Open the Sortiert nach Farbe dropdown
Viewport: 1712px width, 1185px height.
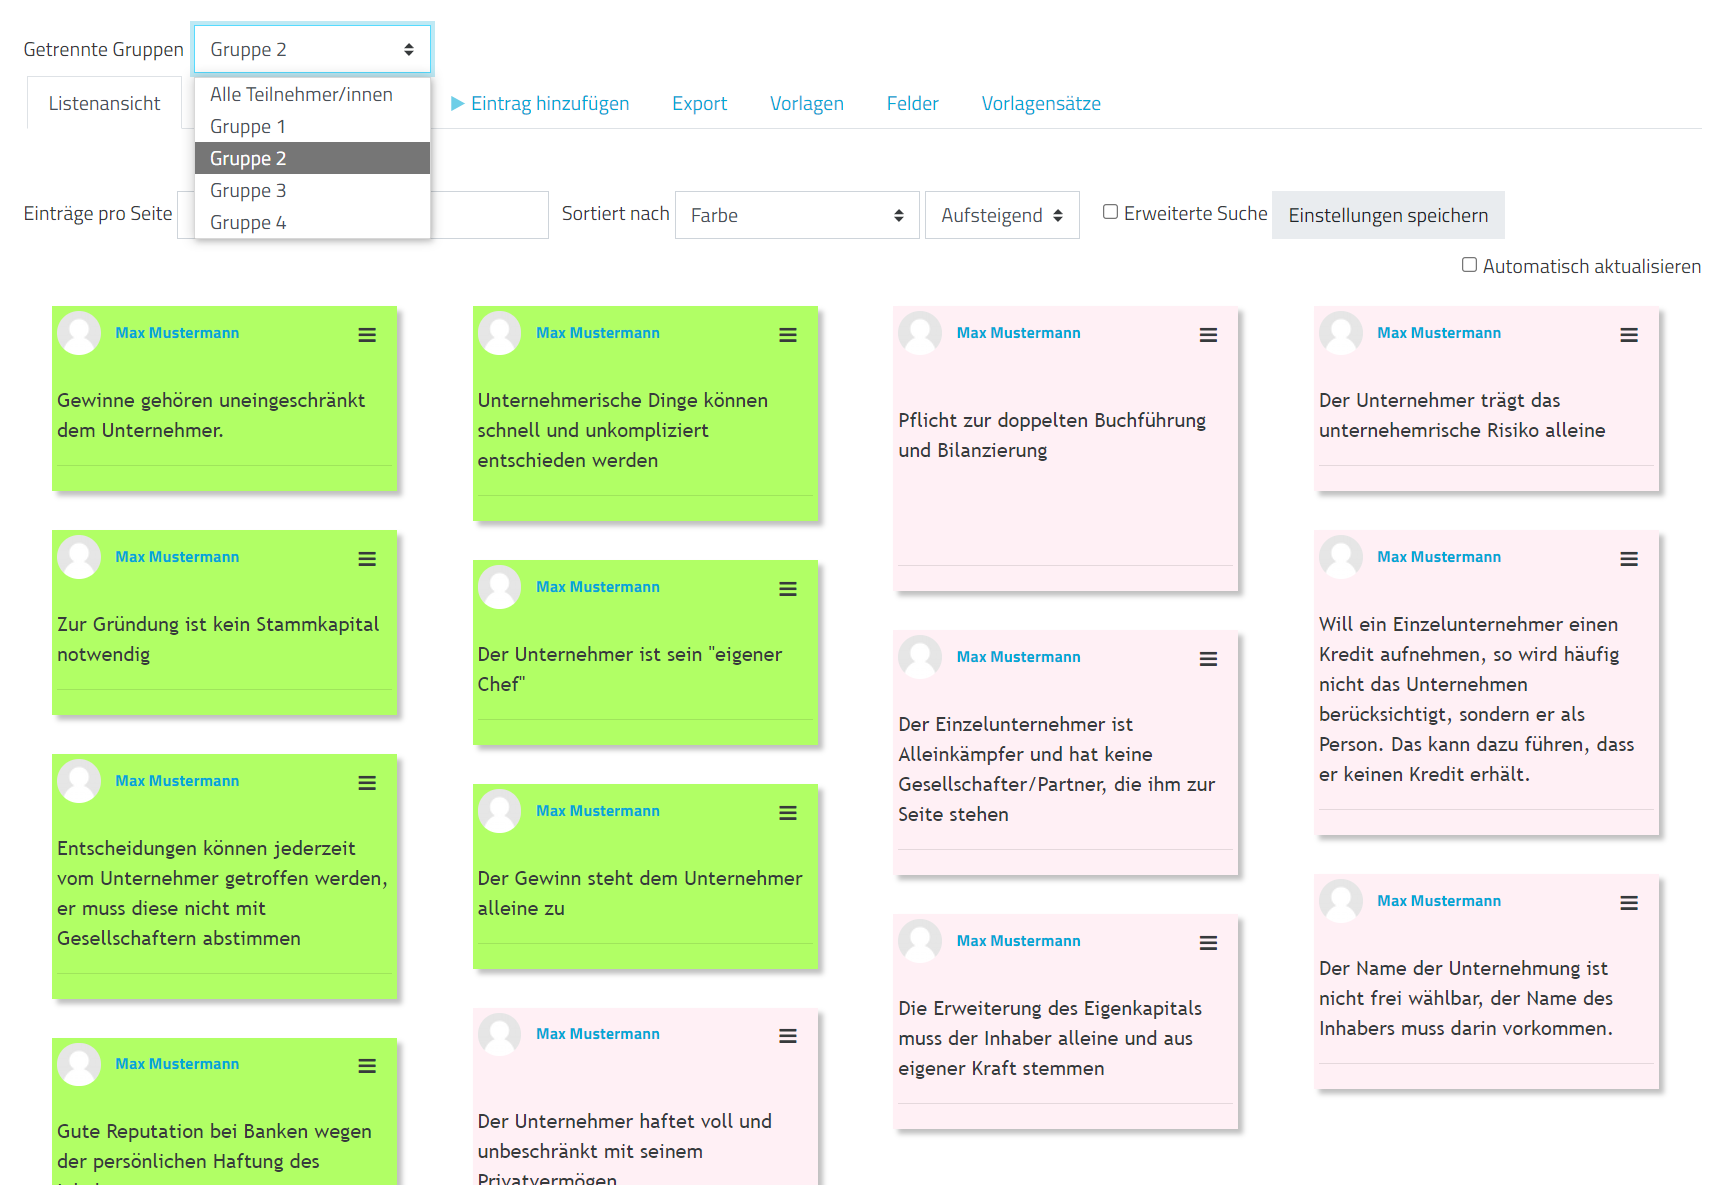coord(797,215)
